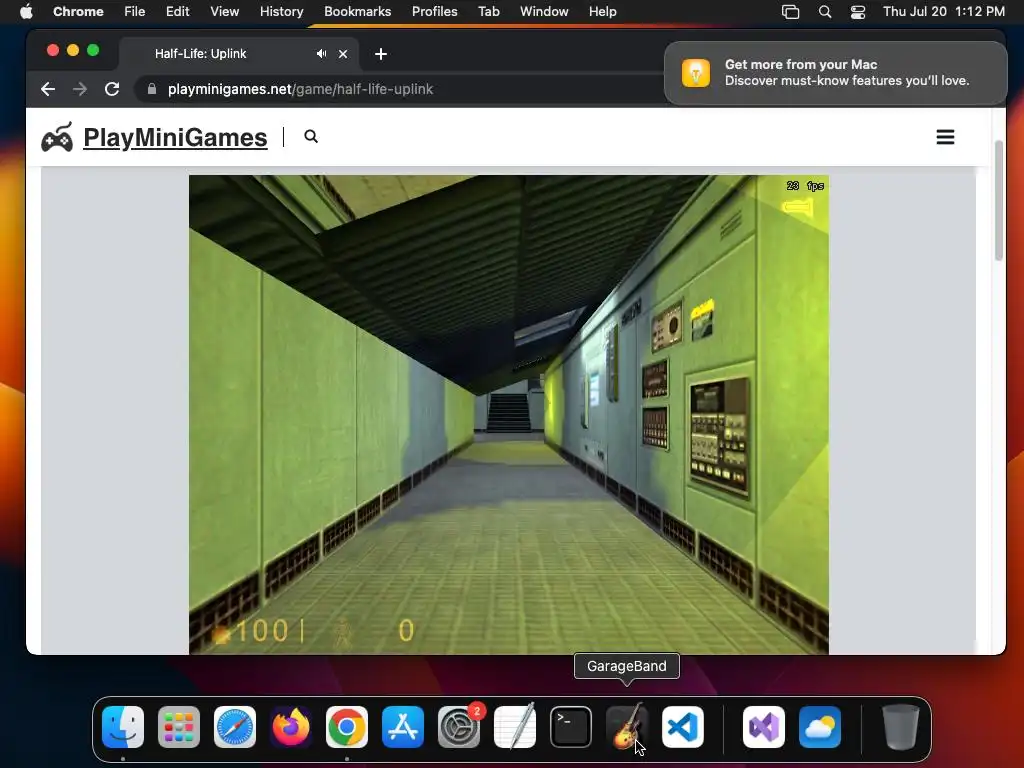Screen dimensions: 1024x768
Task: Open the File menu
Action: point(135,12)
